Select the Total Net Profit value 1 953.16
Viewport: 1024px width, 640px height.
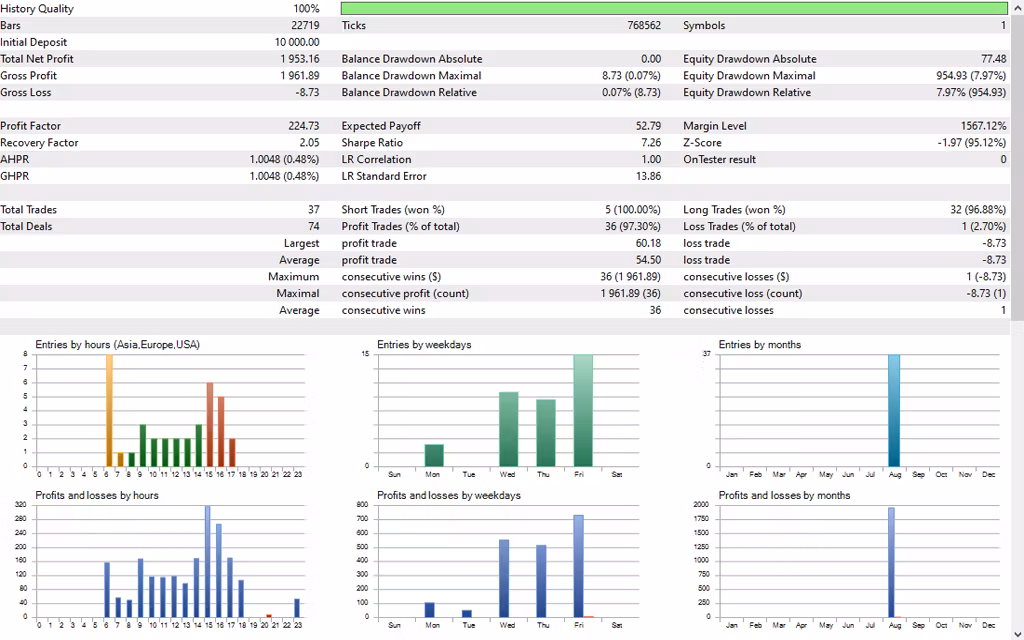tap(300, 59)
